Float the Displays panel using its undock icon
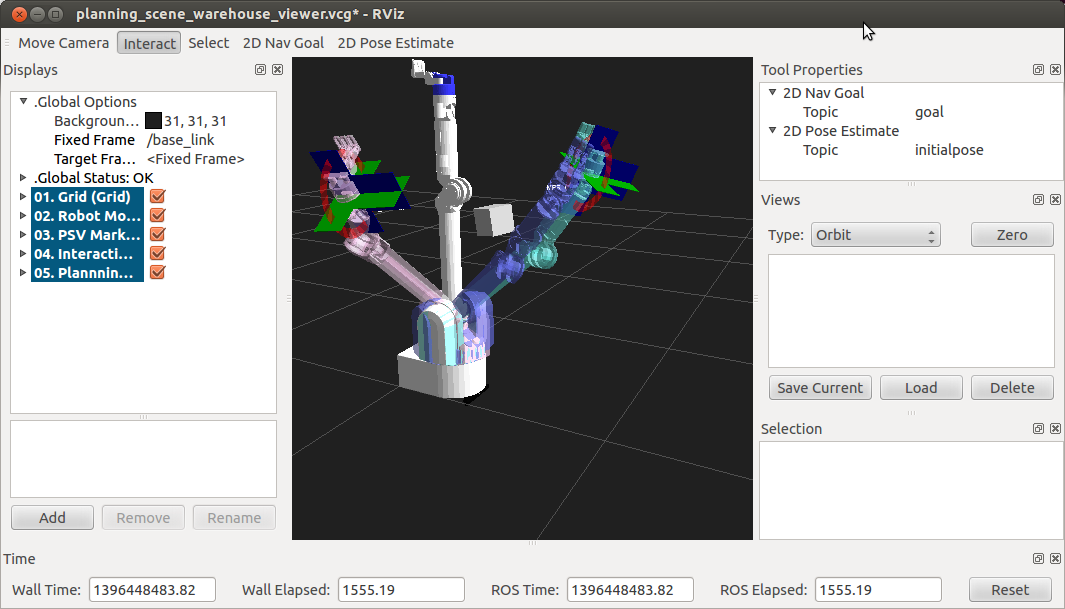Viewport: 1065px width, 609px height. point(260,70)
